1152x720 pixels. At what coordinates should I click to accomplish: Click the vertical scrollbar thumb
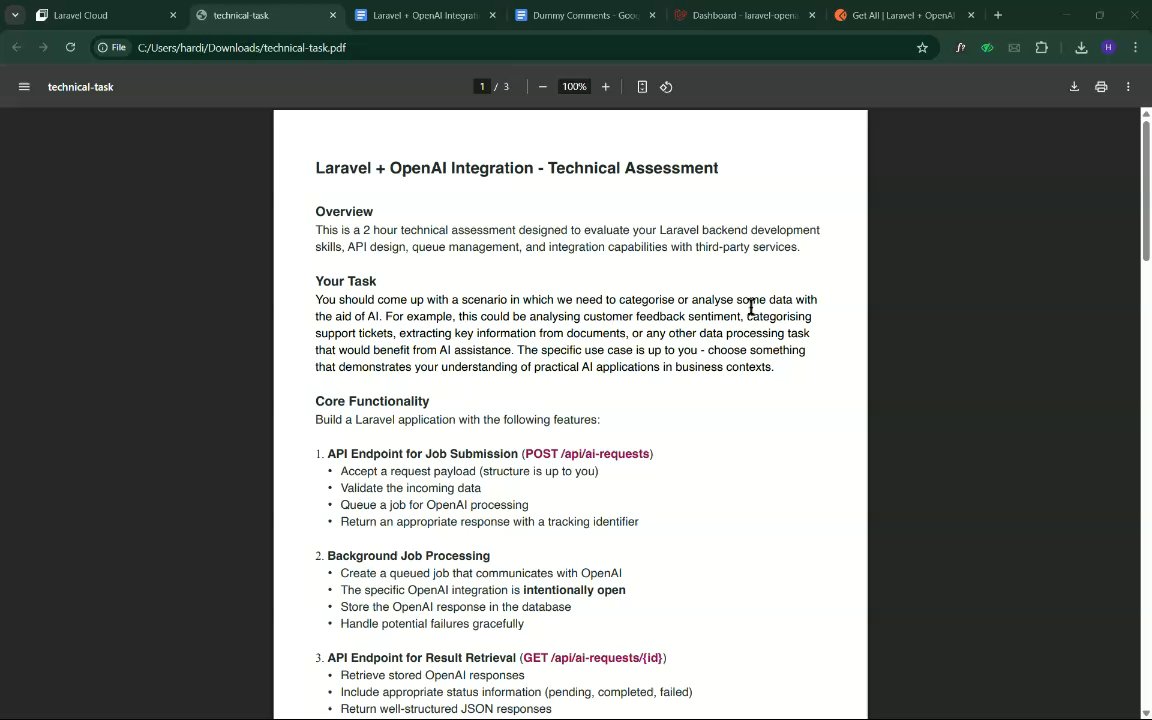pos(1146,190)
